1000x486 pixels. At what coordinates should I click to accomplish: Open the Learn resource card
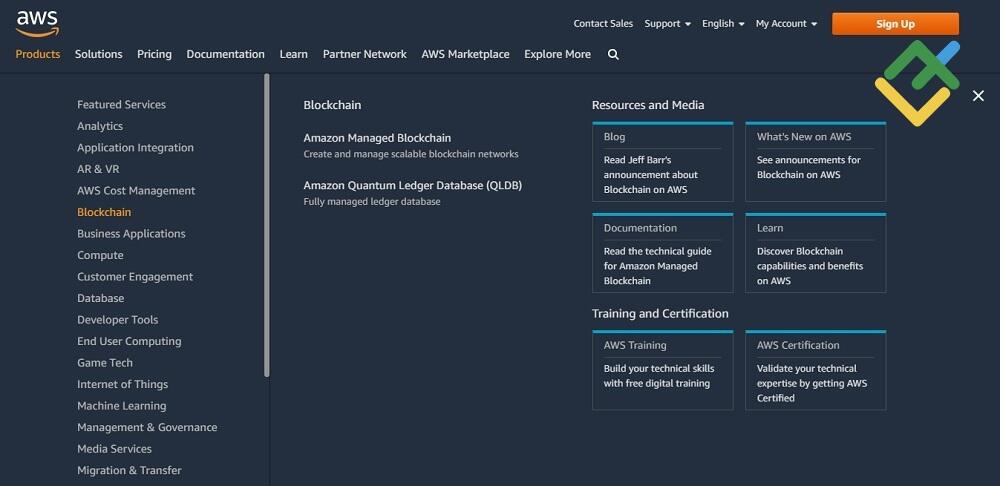click(x=816, y=253)
